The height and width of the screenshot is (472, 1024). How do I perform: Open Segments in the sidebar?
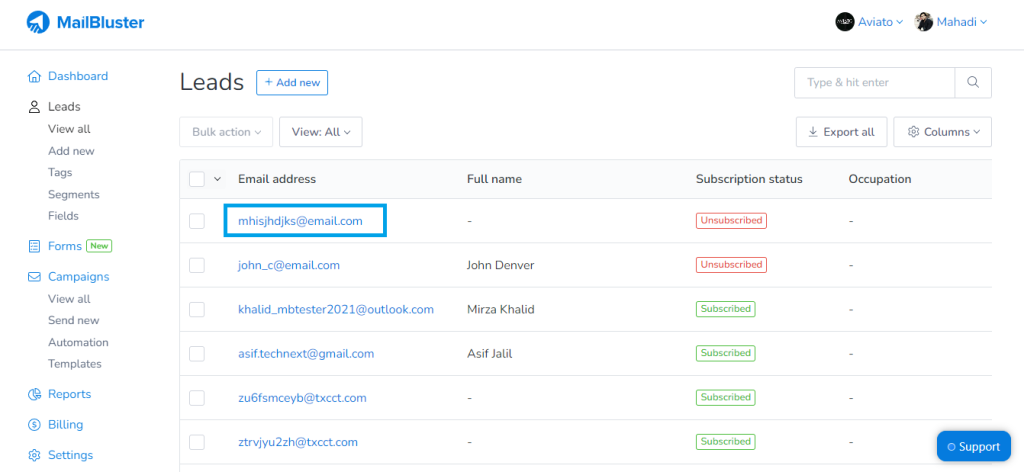tap(74, 195)
